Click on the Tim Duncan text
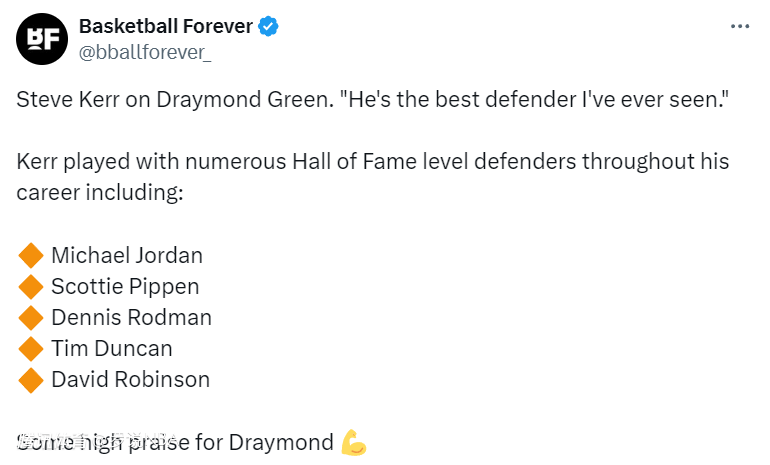The image size is (770, 465). click(x=112, y=349)
